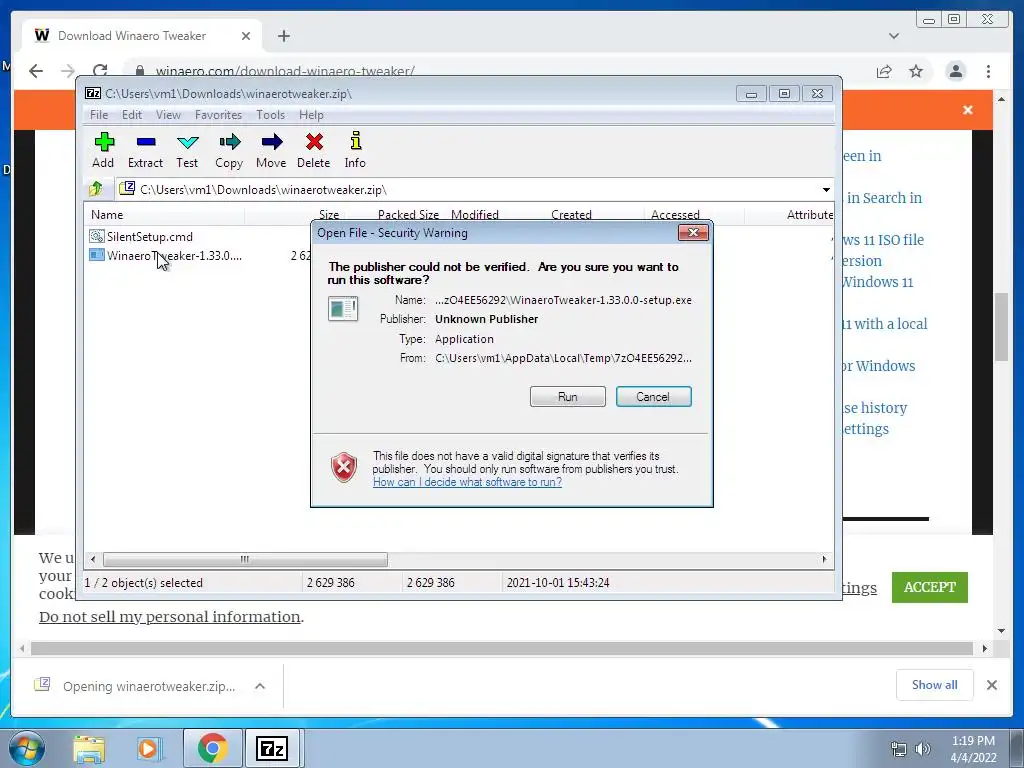Click the volume icon in the system tray
1024x768 pixels.
tap(923, 749)
